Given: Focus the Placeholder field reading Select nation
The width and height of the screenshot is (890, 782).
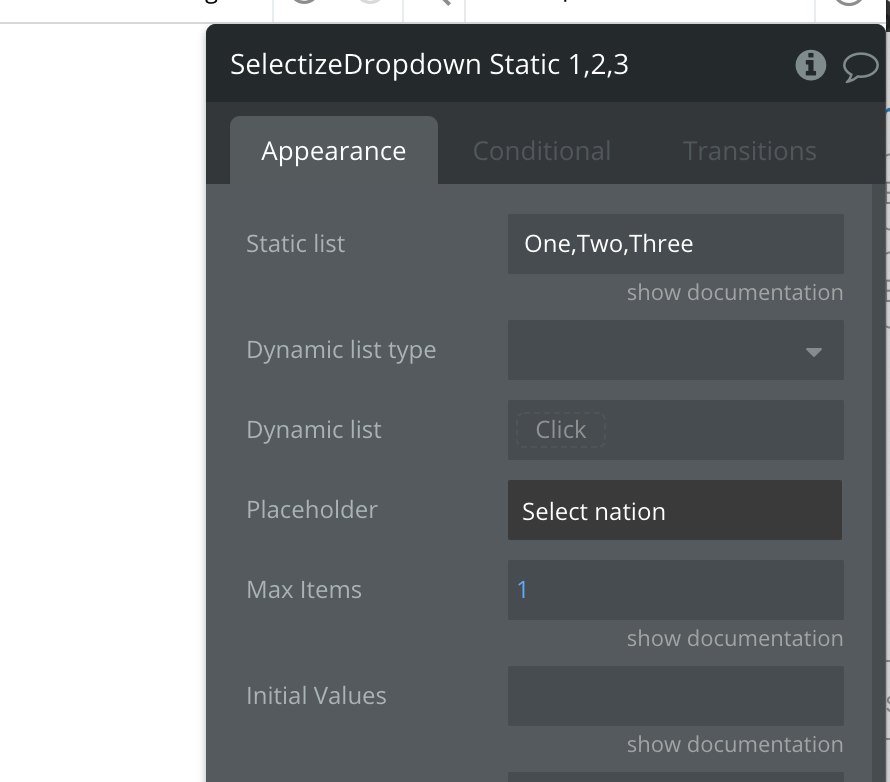Looking at the screenshot, I should coord(675,511).
